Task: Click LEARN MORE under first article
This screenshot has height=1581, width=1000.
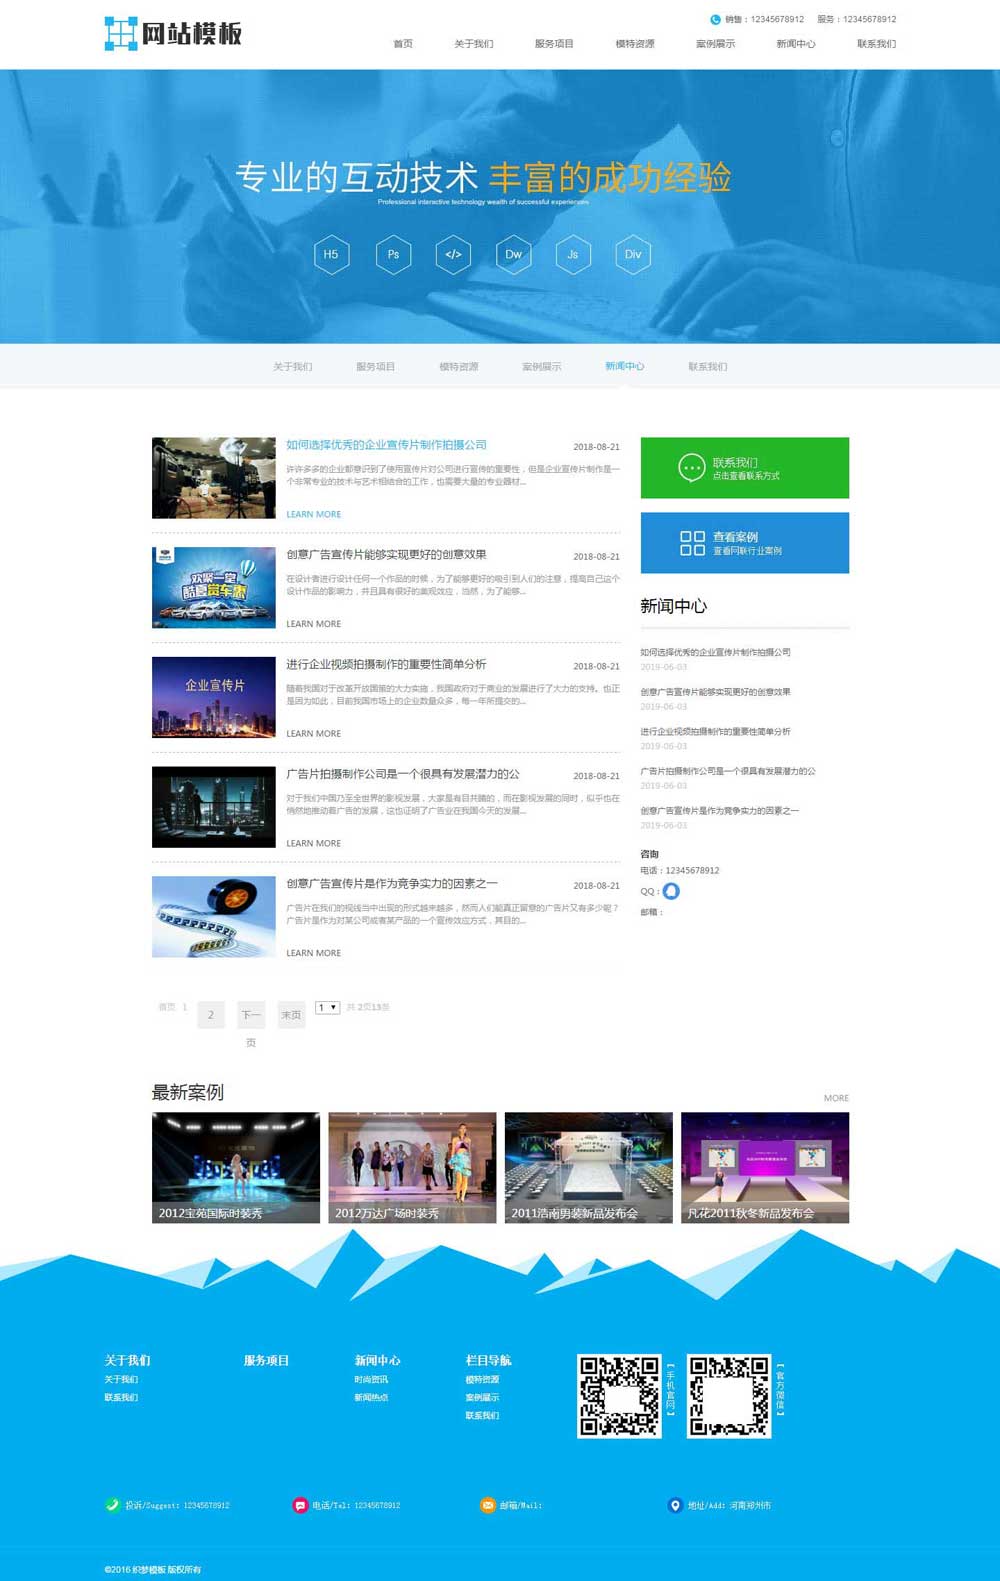Action: click(x=313, y=514)
